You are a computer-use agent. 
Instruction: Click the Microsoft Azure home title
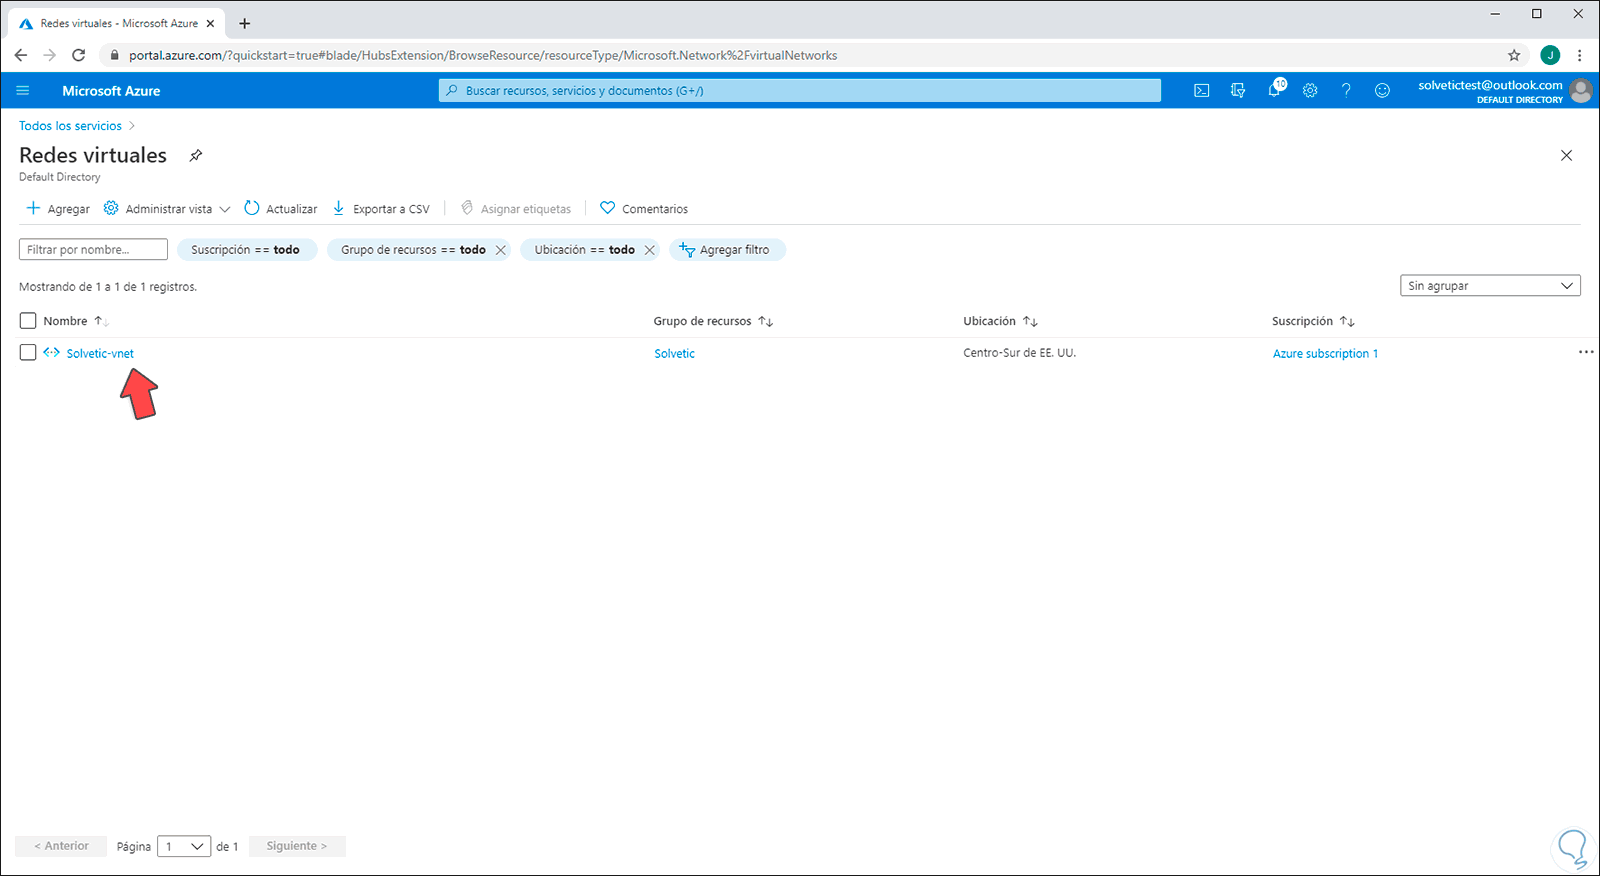pos(111,91)
